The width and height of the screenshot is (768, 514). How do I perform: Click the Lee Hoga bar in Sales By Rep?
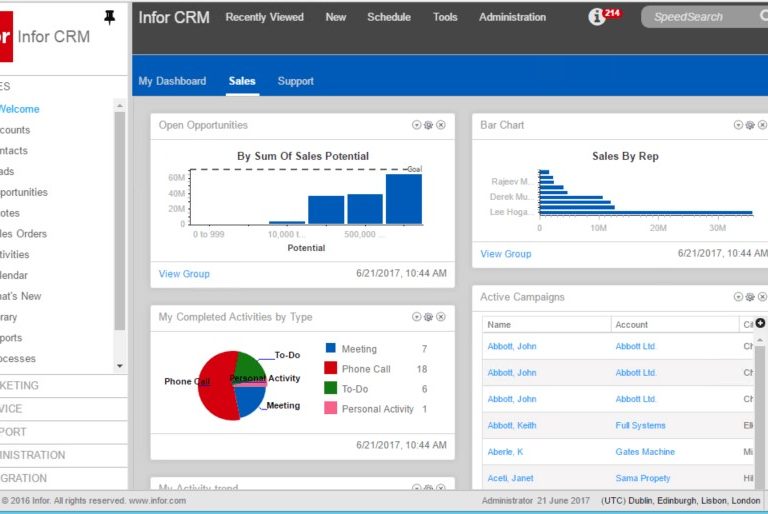[646, 213]
